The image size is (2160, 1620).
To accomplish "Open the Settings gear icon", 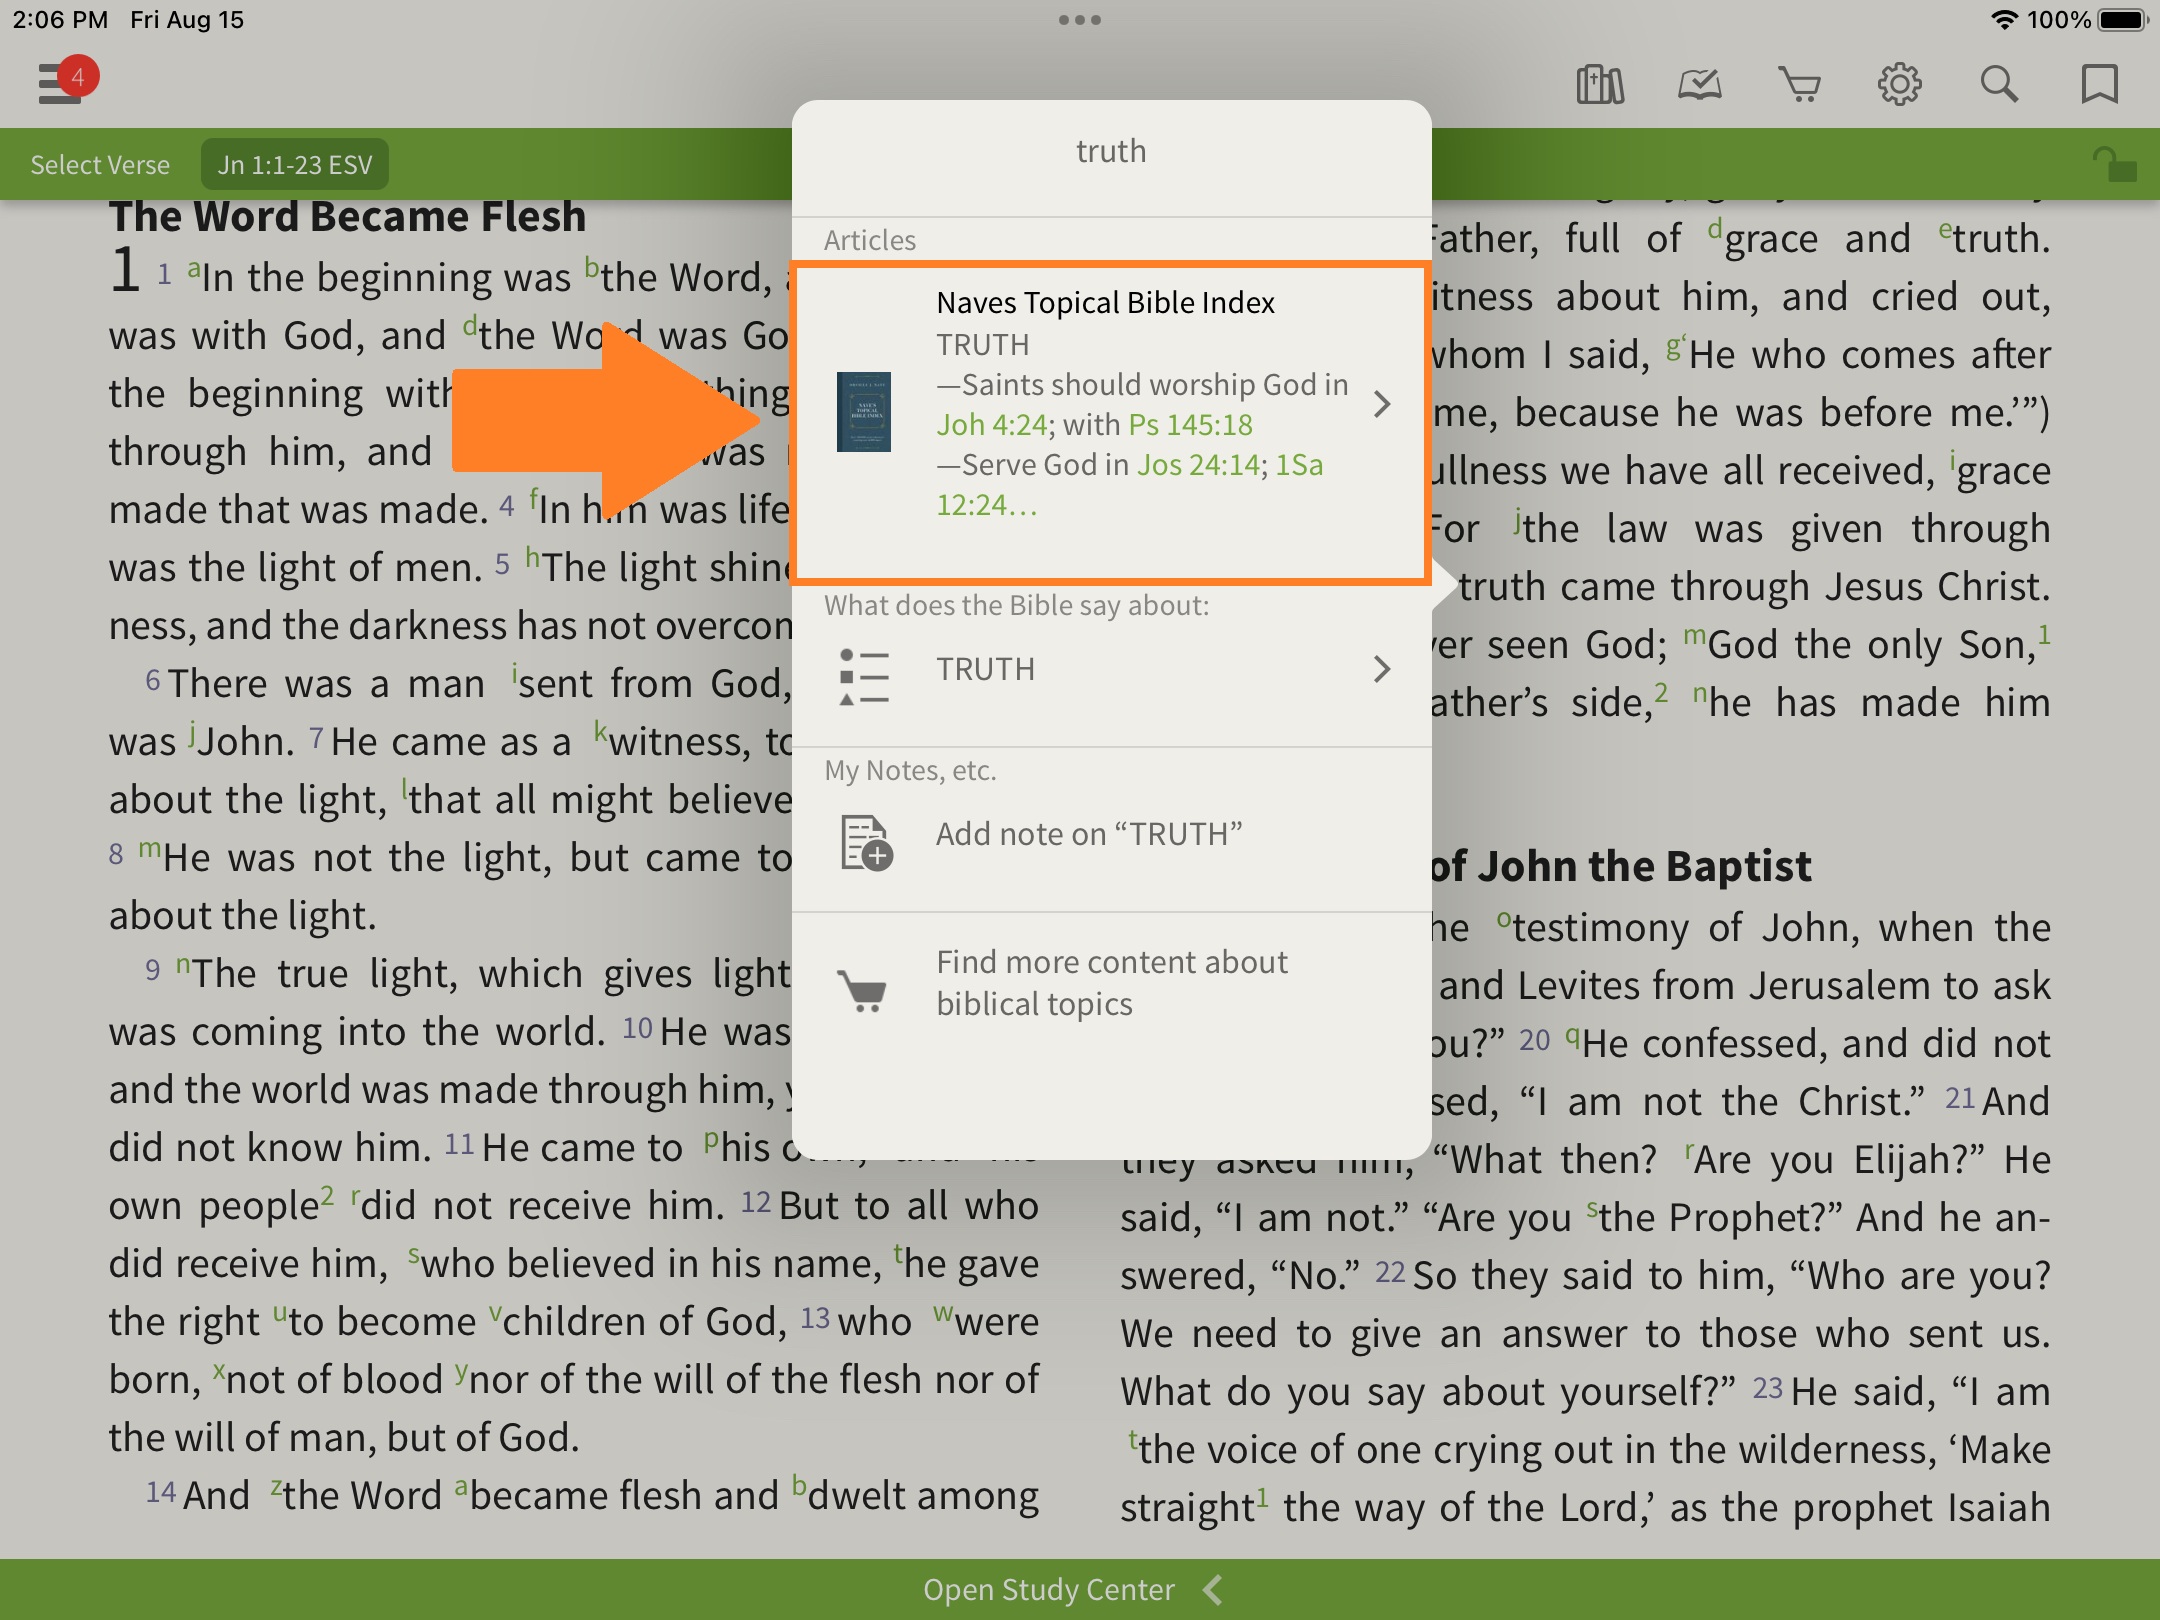I will pyautogui.click(x=1899, y=85).
